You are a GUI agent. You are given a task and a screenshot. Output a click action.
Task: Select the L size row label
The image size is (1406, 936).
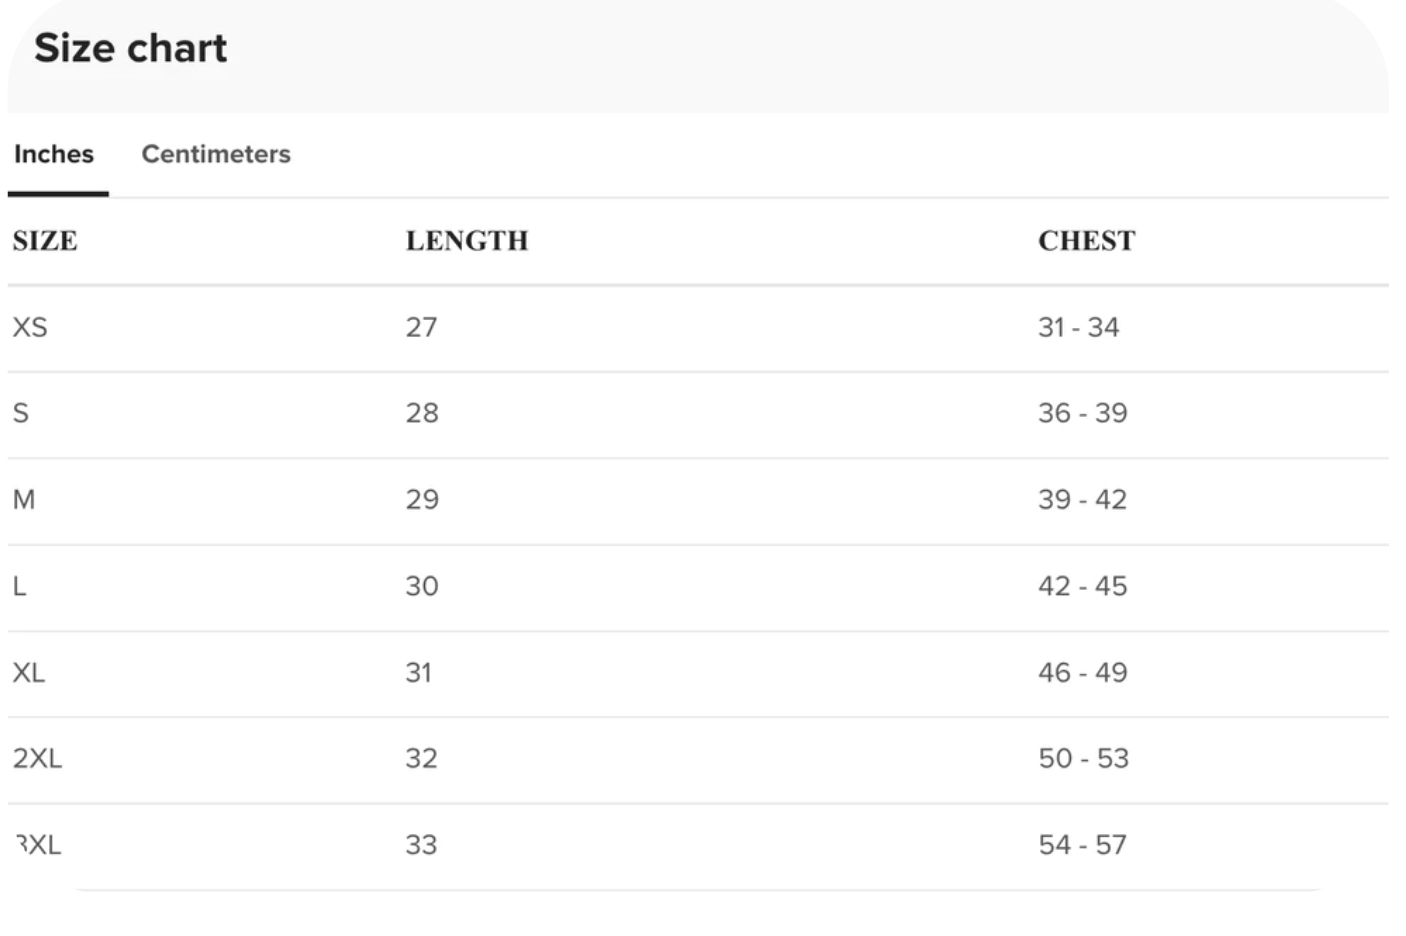click(x=20, y=586)
